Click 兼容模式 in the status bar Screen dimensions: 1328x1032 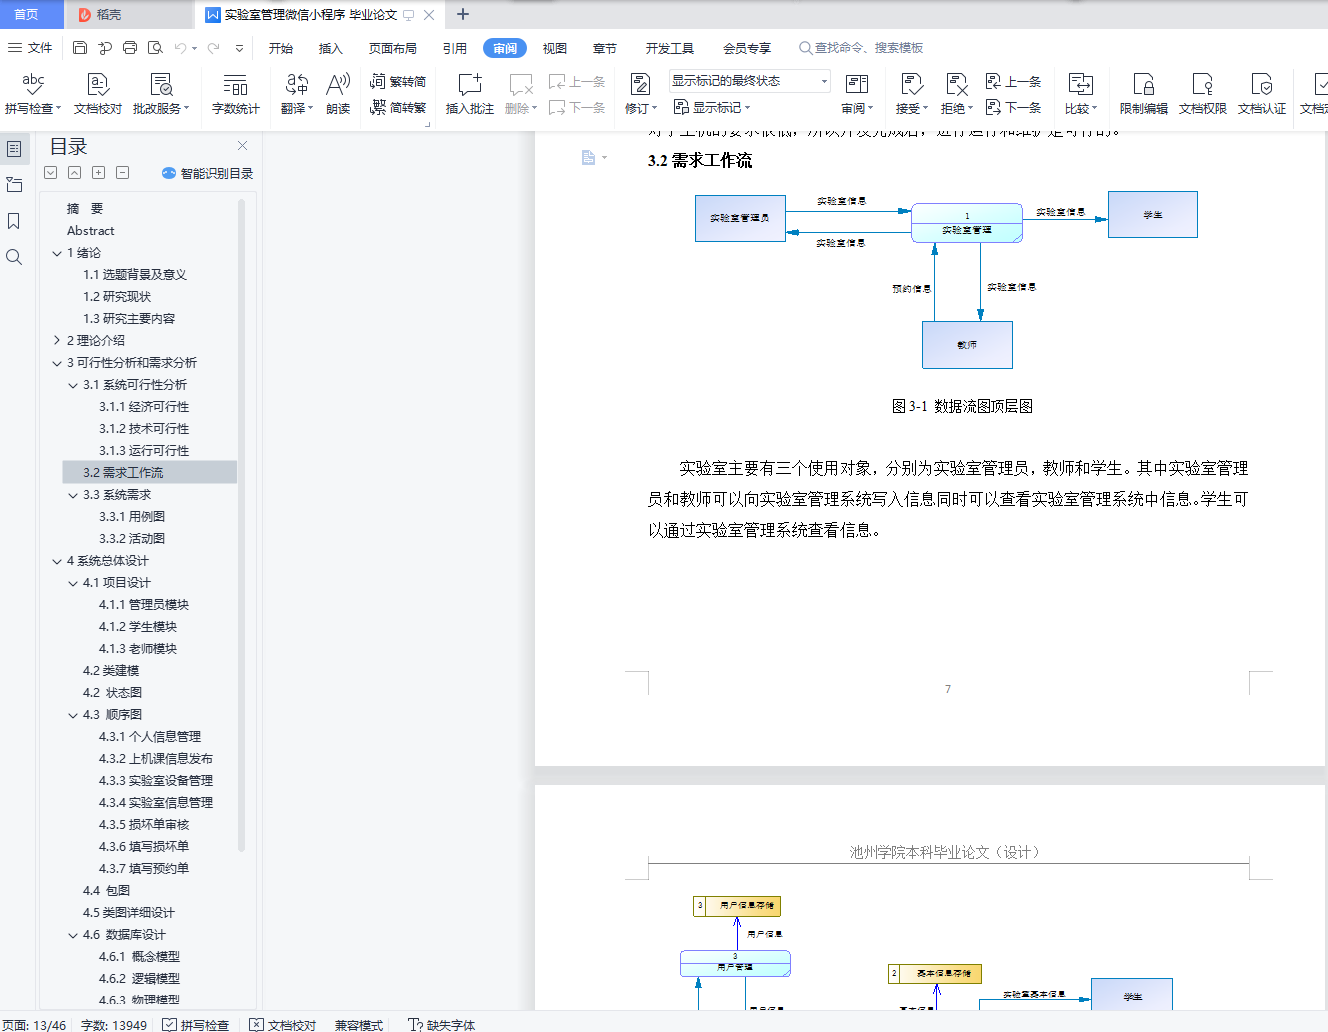coord(359,1025)
